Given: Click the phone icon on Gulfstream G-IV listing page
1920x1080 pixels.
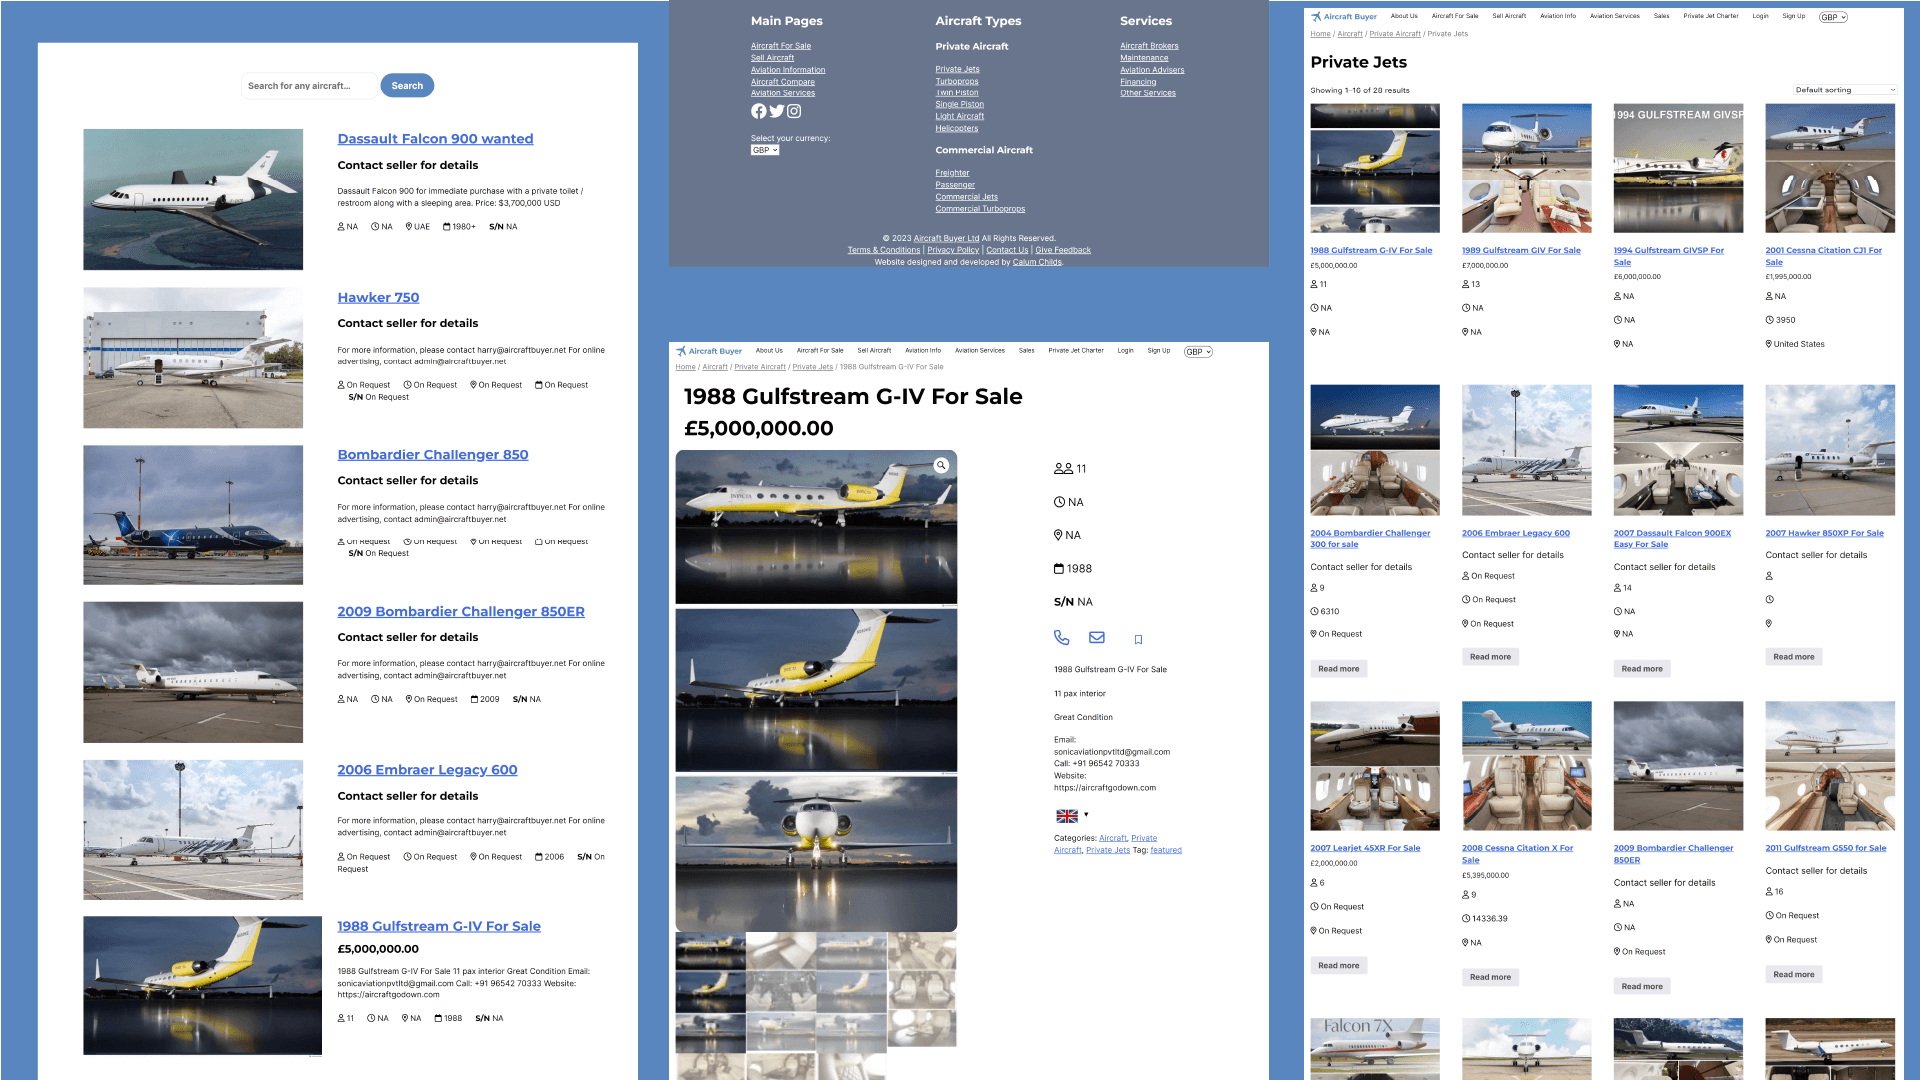Looking at the screenshot, I should (x=1062, y=638).
